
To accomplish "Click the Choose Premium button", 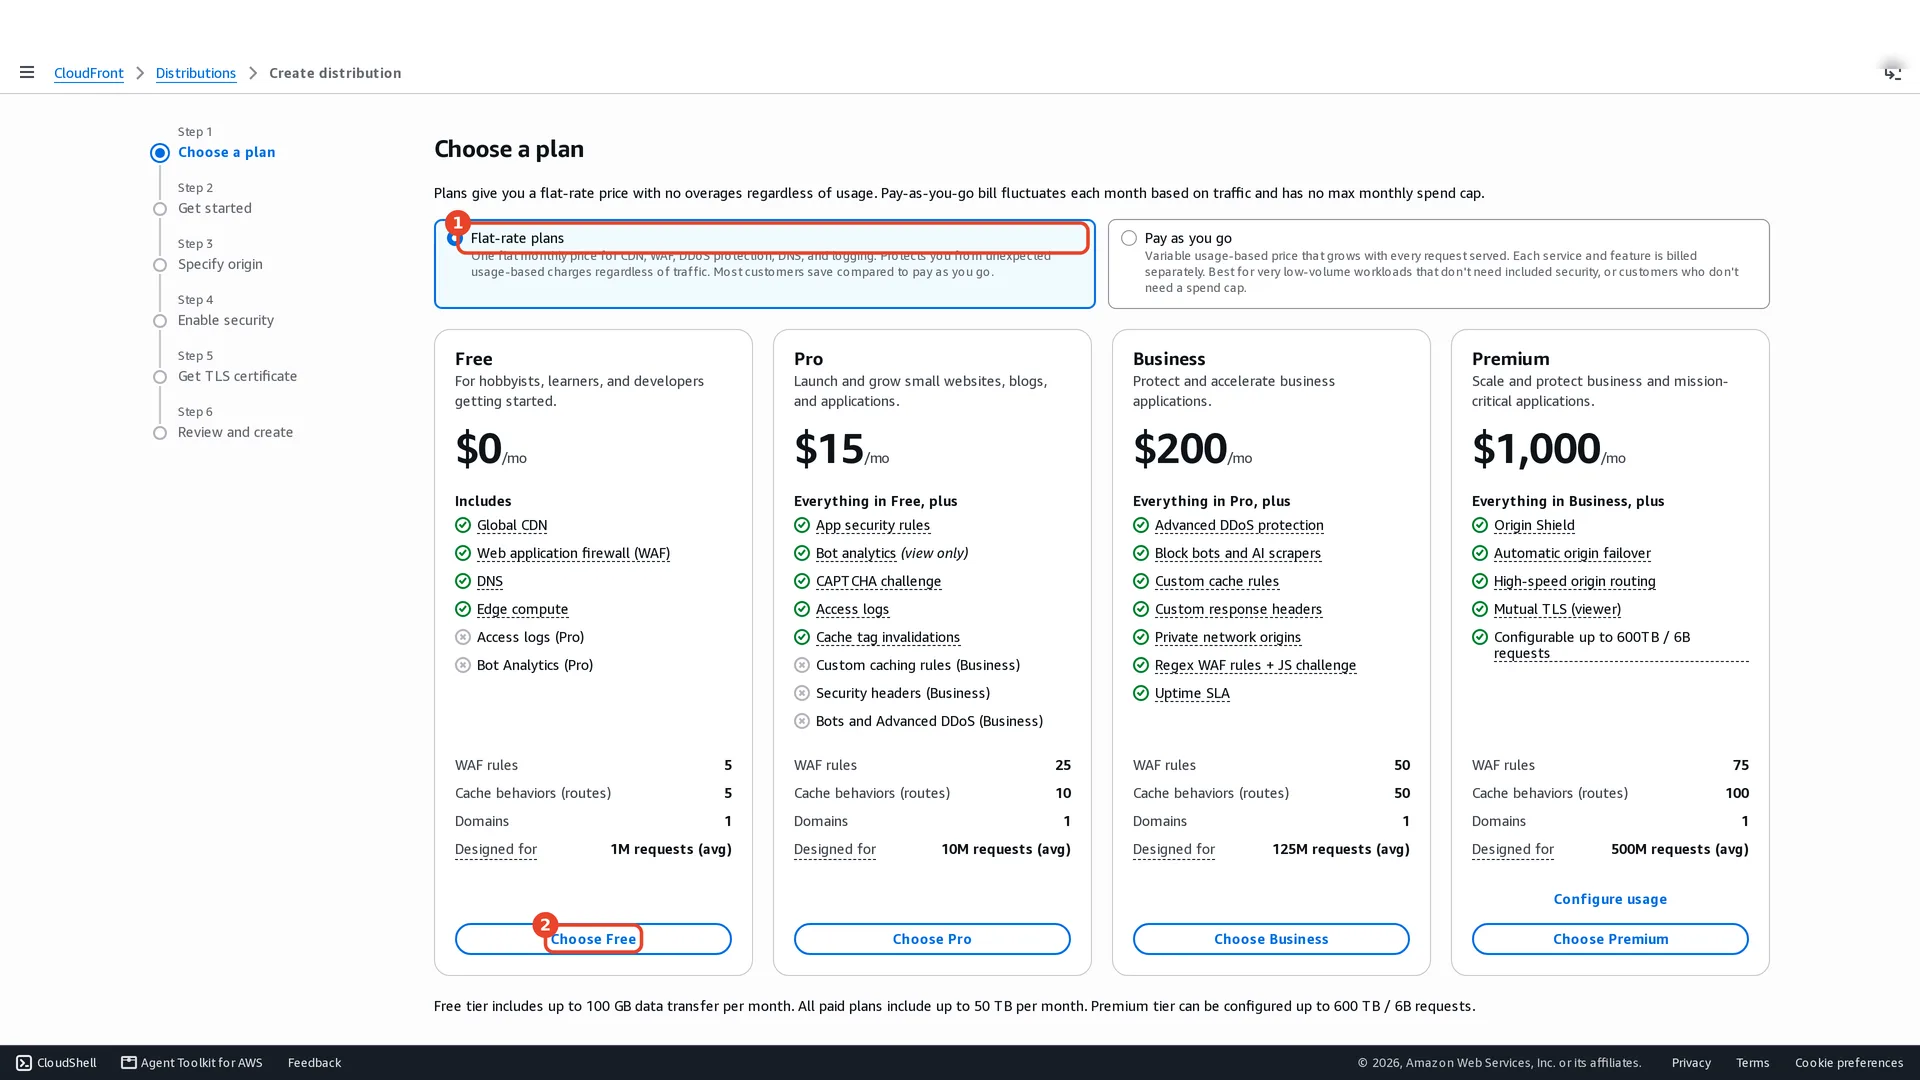I will click(1610, 939).
